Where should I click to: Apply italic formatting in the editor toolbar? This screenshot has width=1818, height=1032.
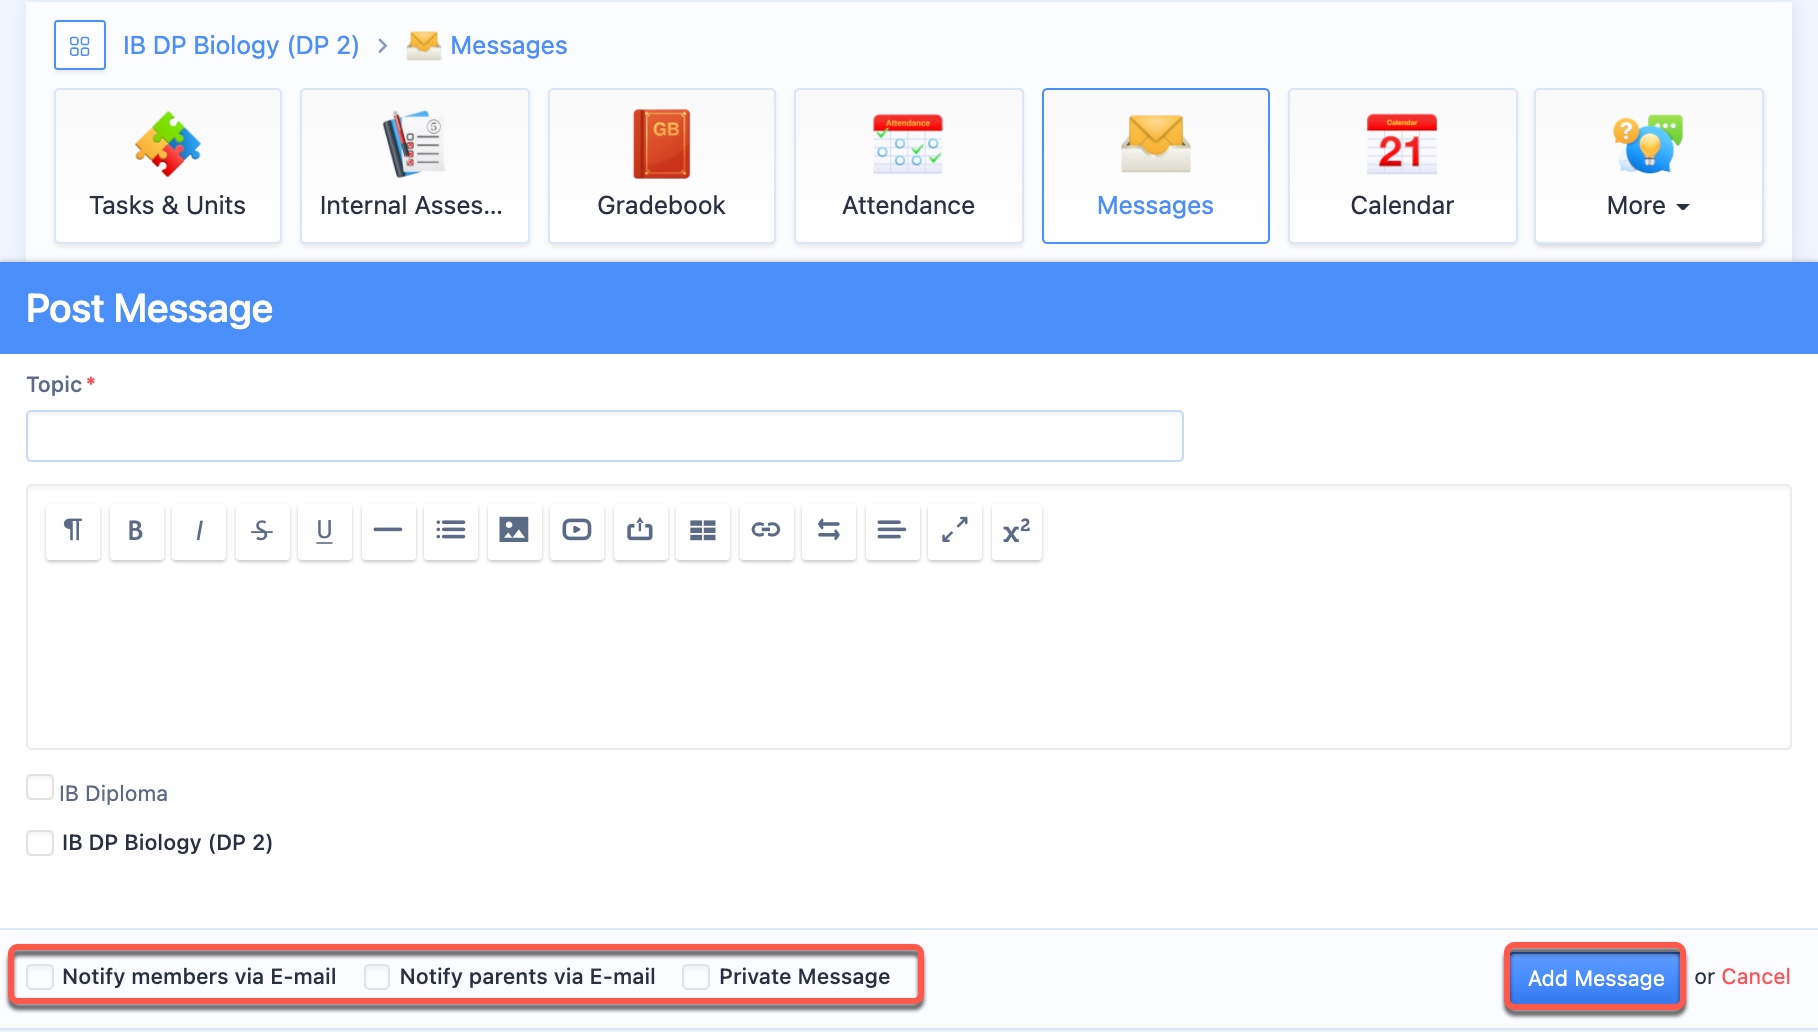click(199, 532)
